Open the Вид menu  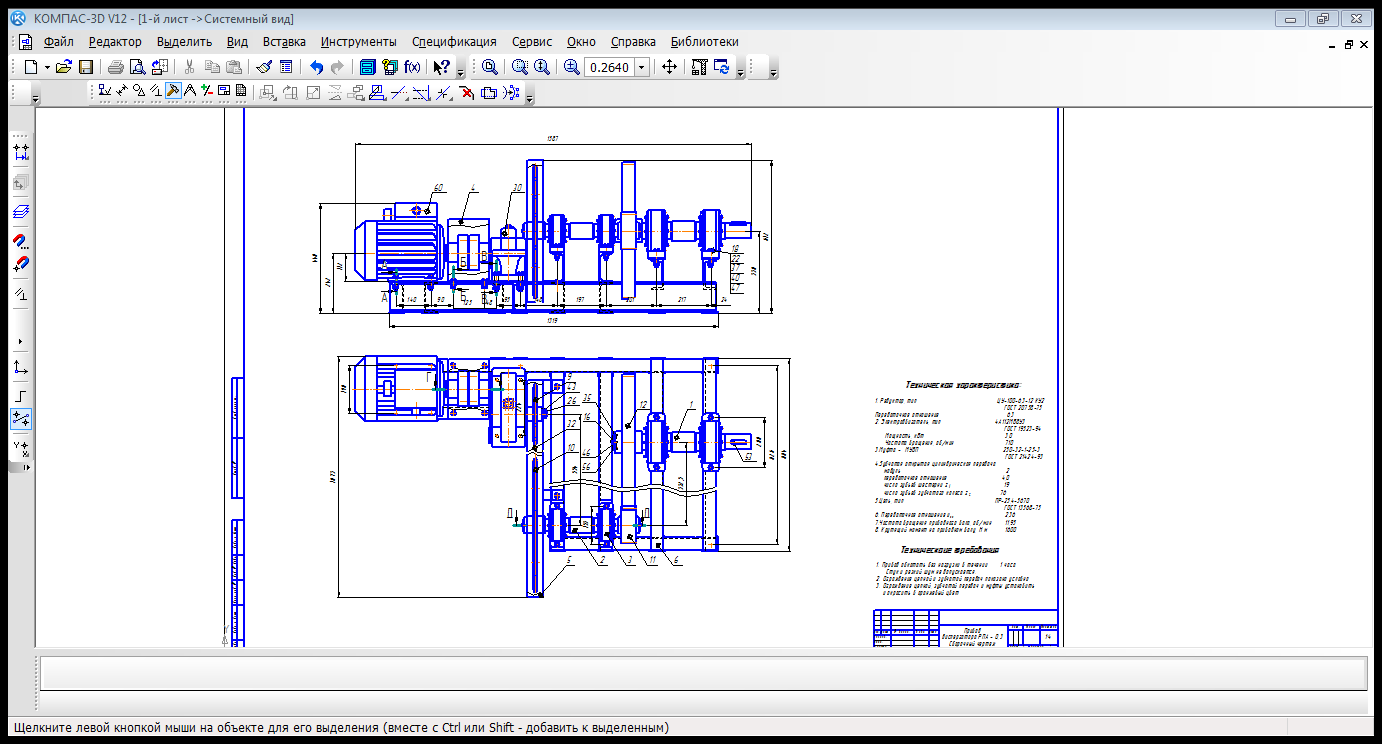(x=237, y=42)
